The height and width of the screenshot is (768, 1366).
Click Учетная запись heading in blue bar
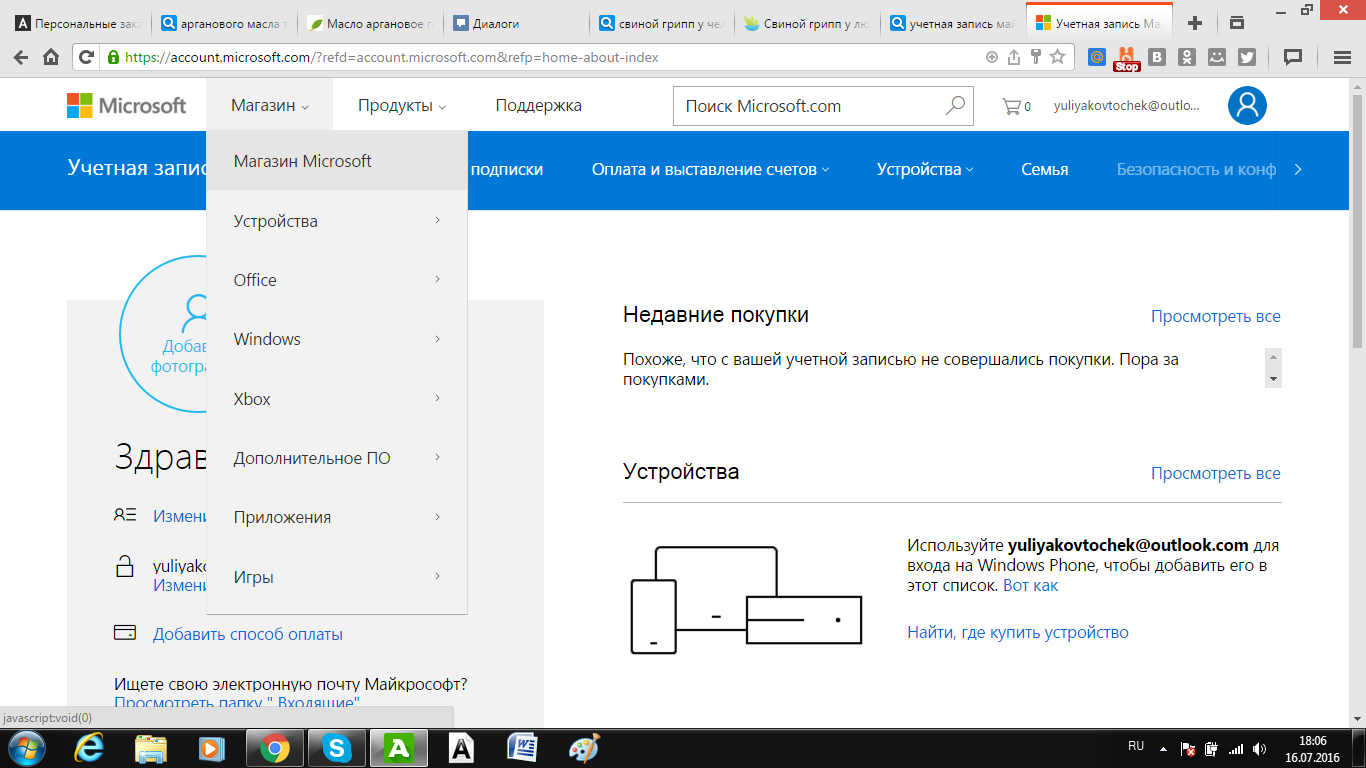point(136,168)
